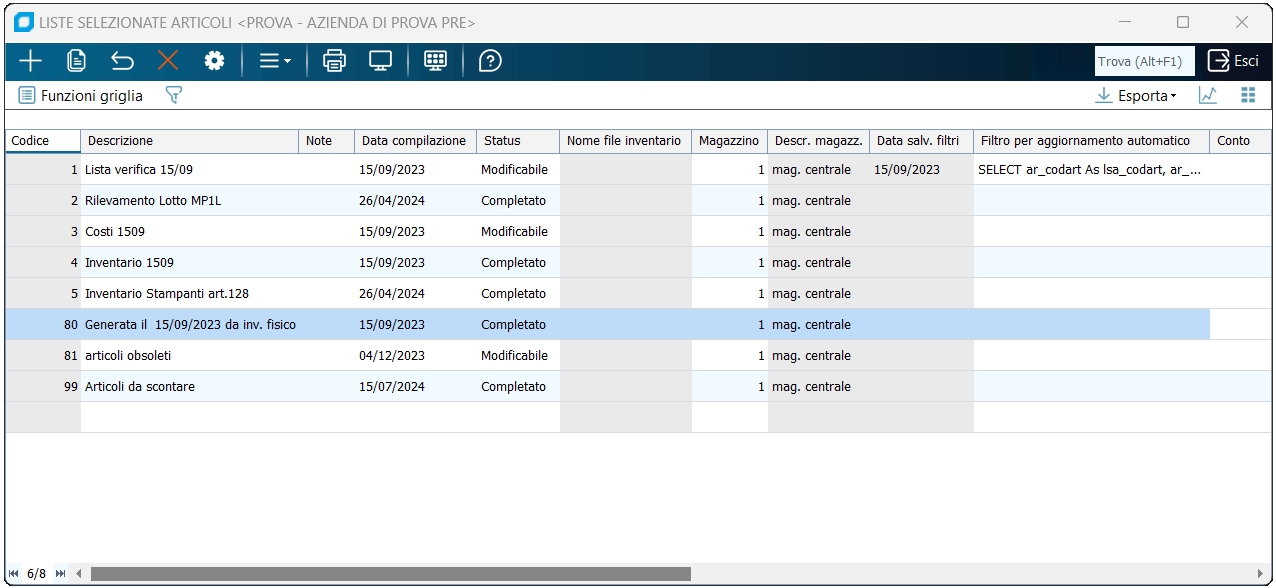Sort by Data compilazione column header
The width and height of the screenshot is (1276, 588).
pos(413,141)
